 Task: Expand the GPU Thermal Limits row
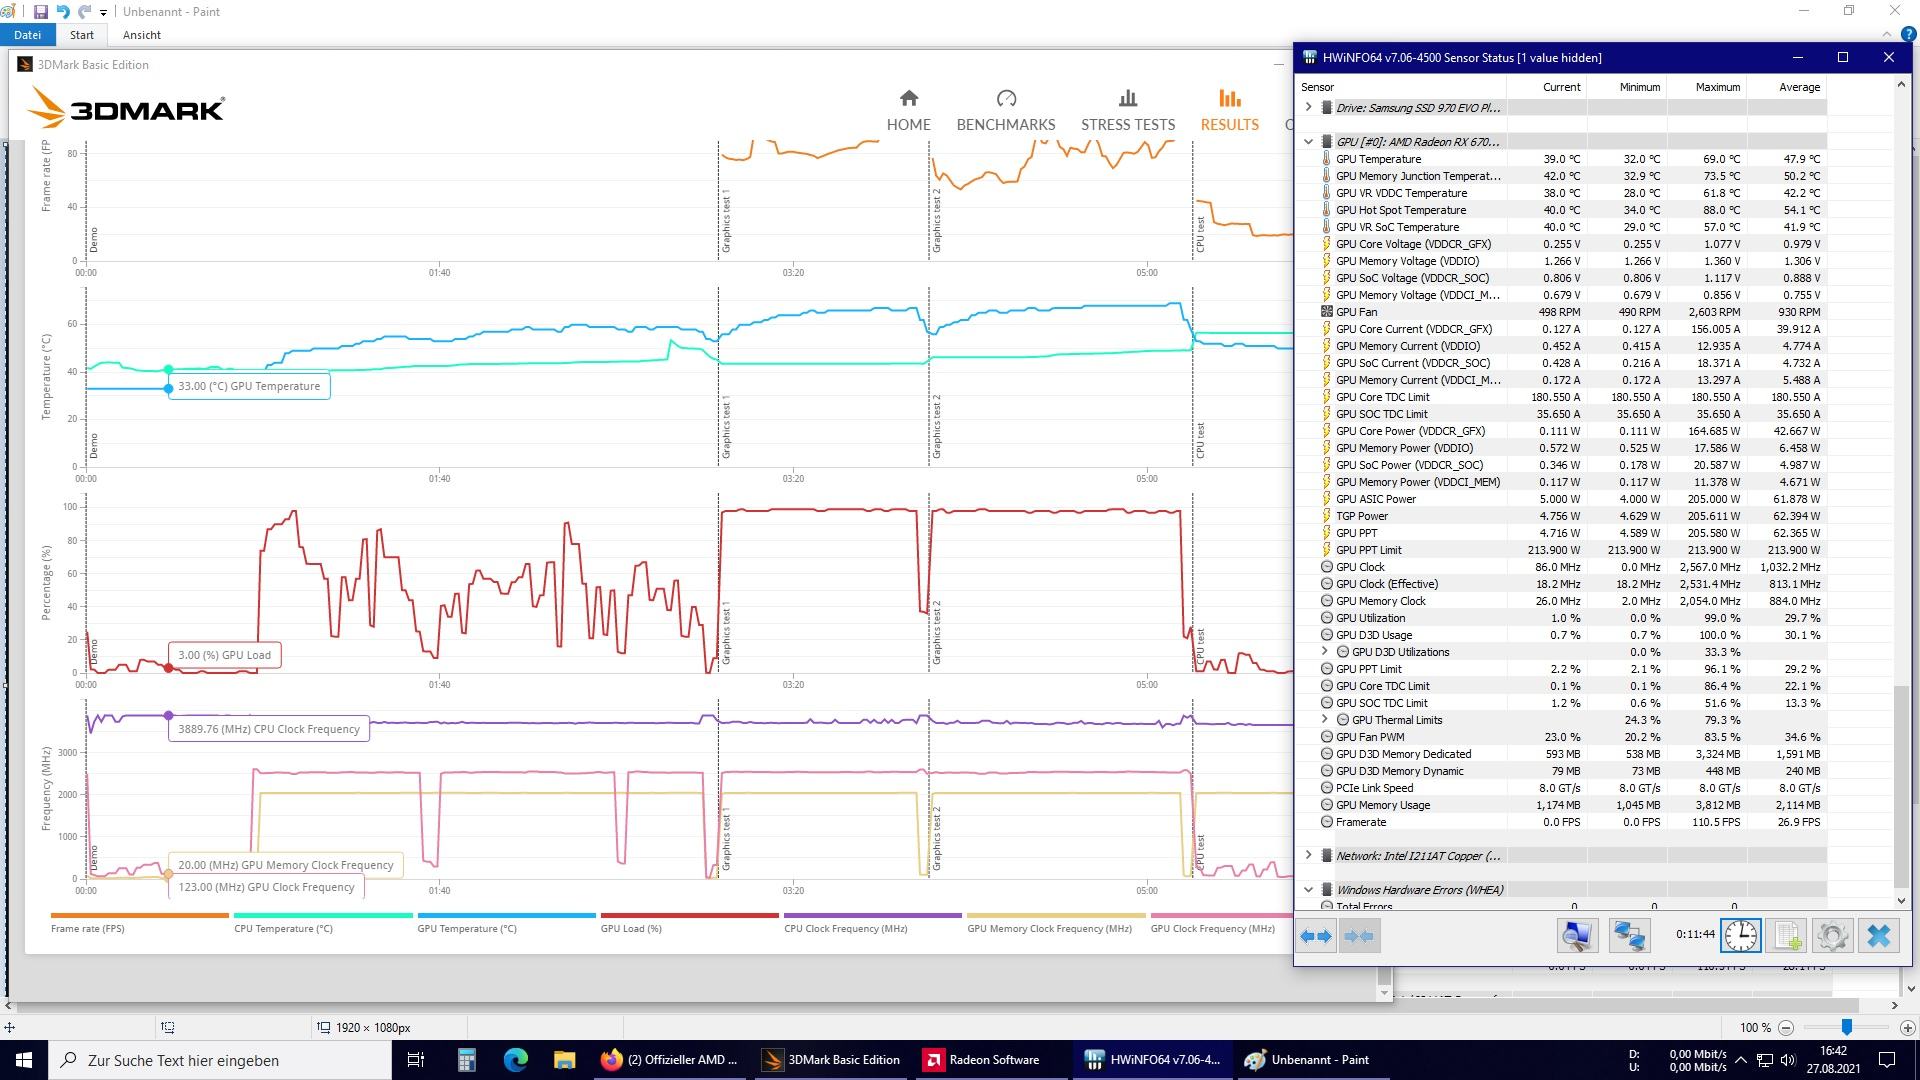point(1325,720)
